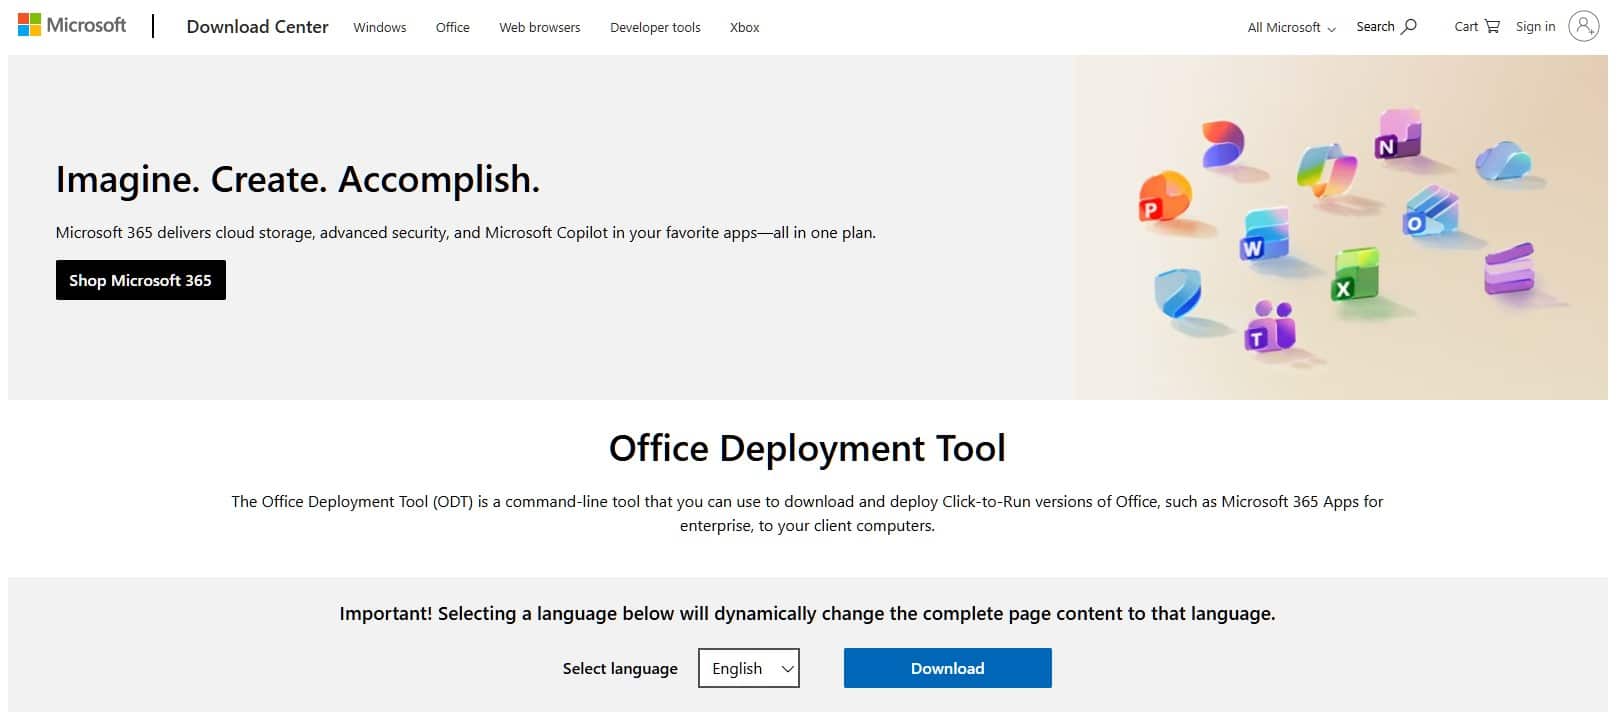Go to Download Center home link
This screenshot has height=726, width=1621.
(x=257, y=27)
